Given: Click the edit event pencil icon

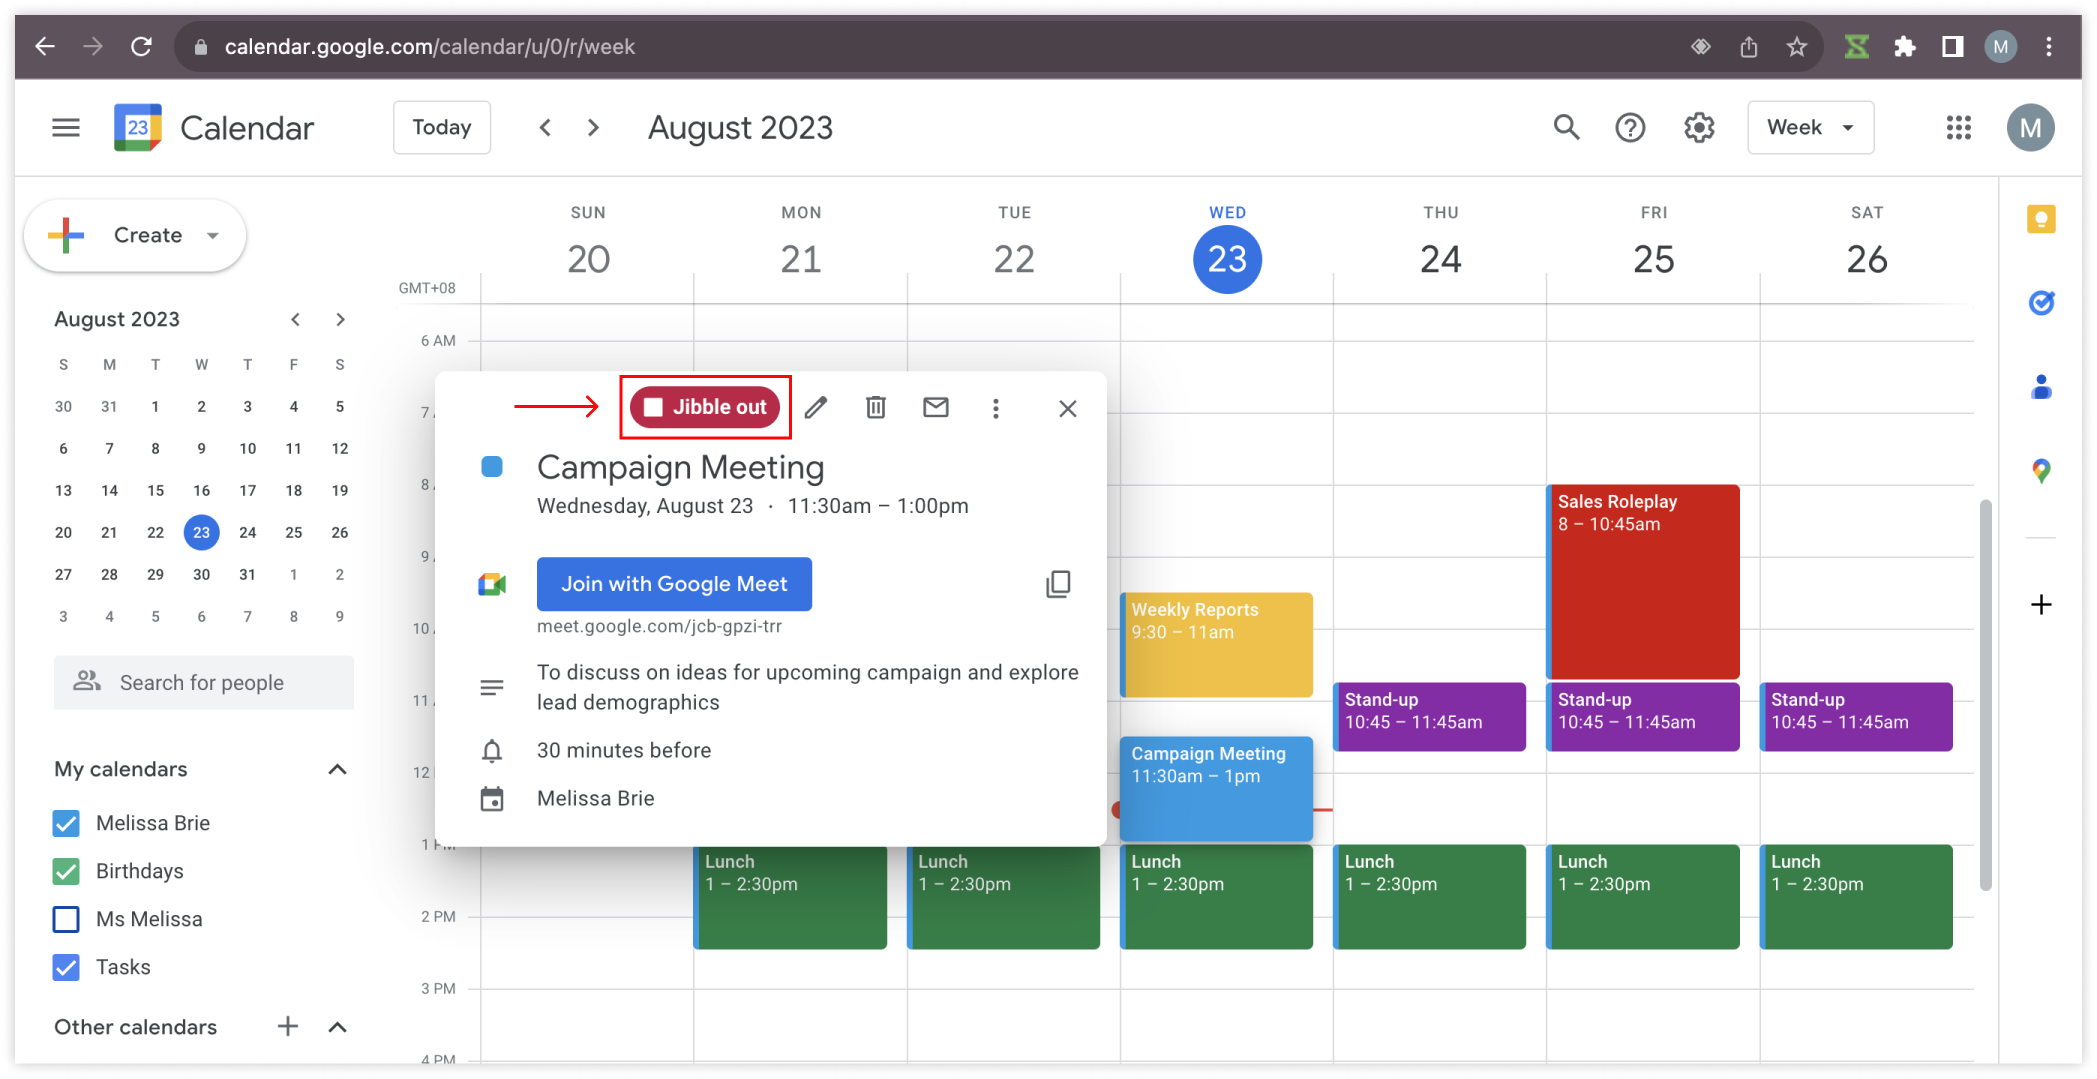Looking at the screenshot, I should tap(816, 408).
